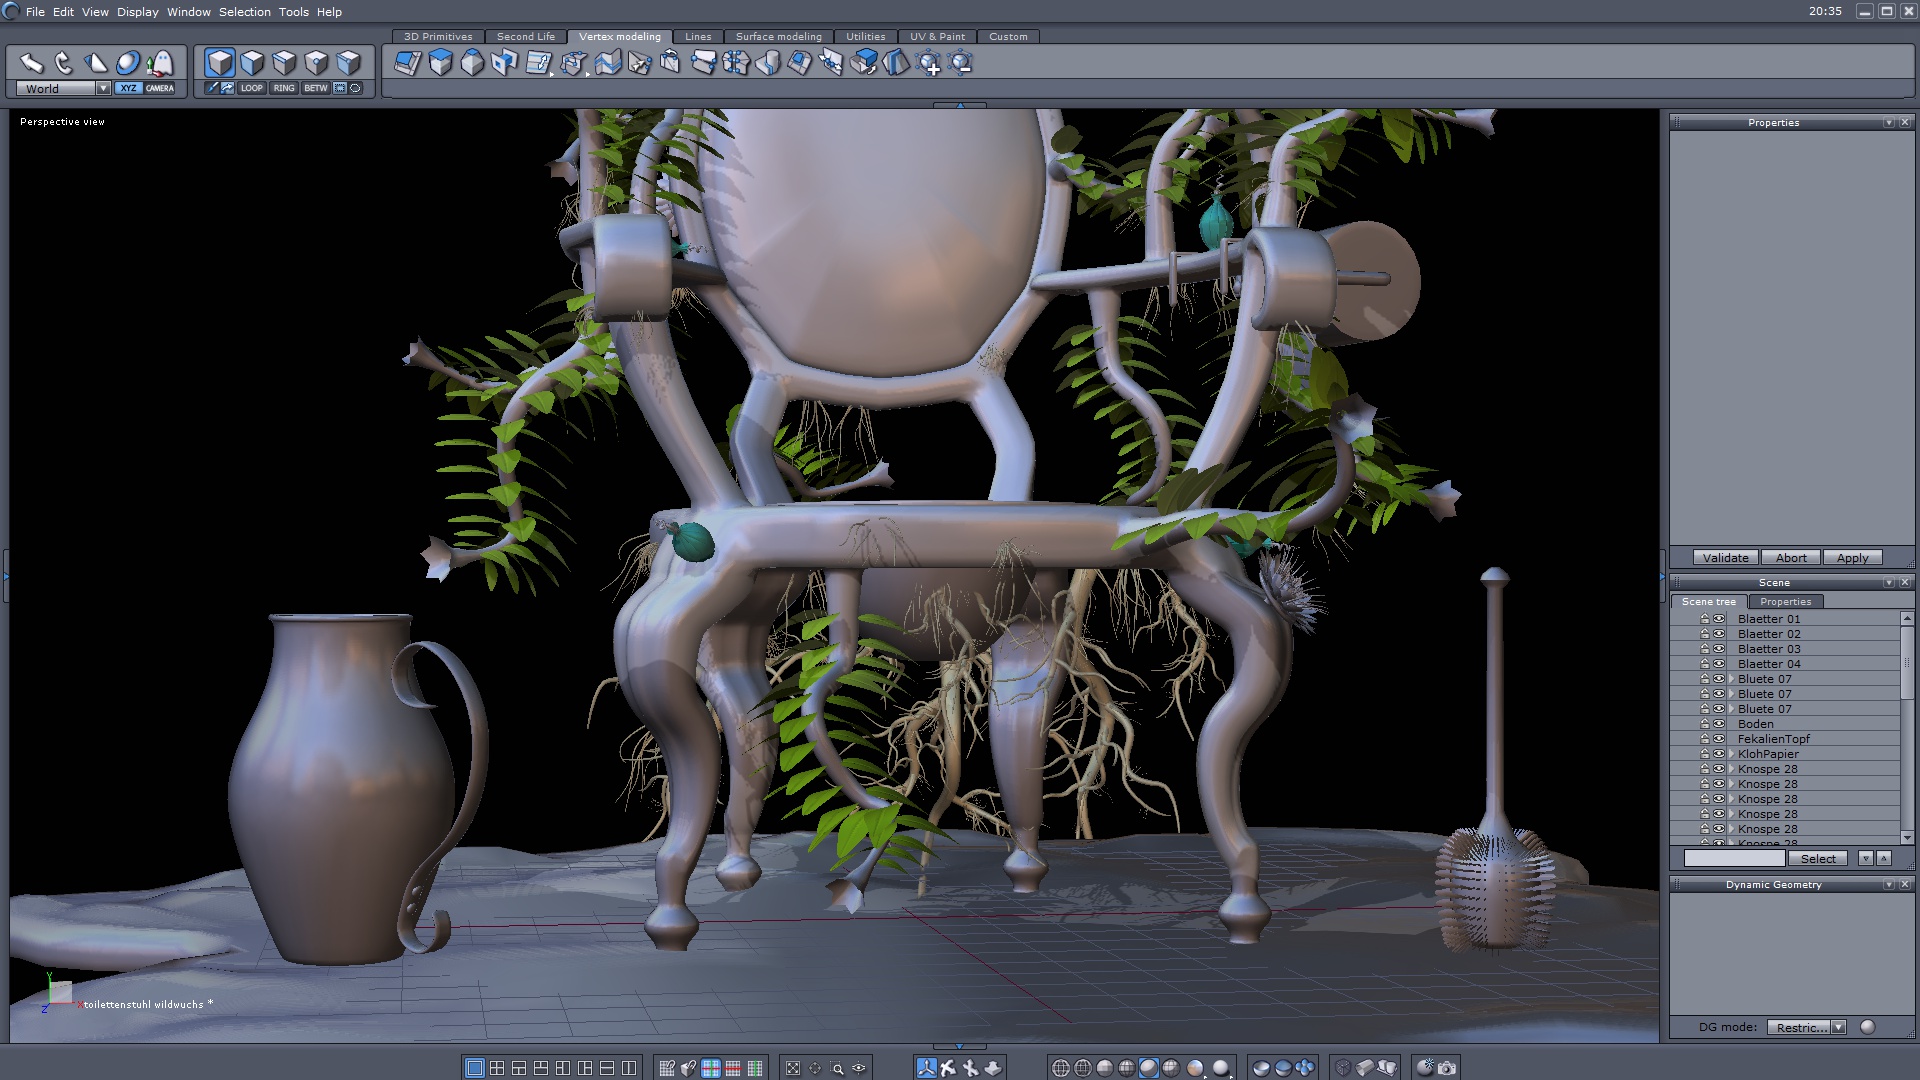Click the first Vertex modeling extrude-face icon

pos(407,64)
